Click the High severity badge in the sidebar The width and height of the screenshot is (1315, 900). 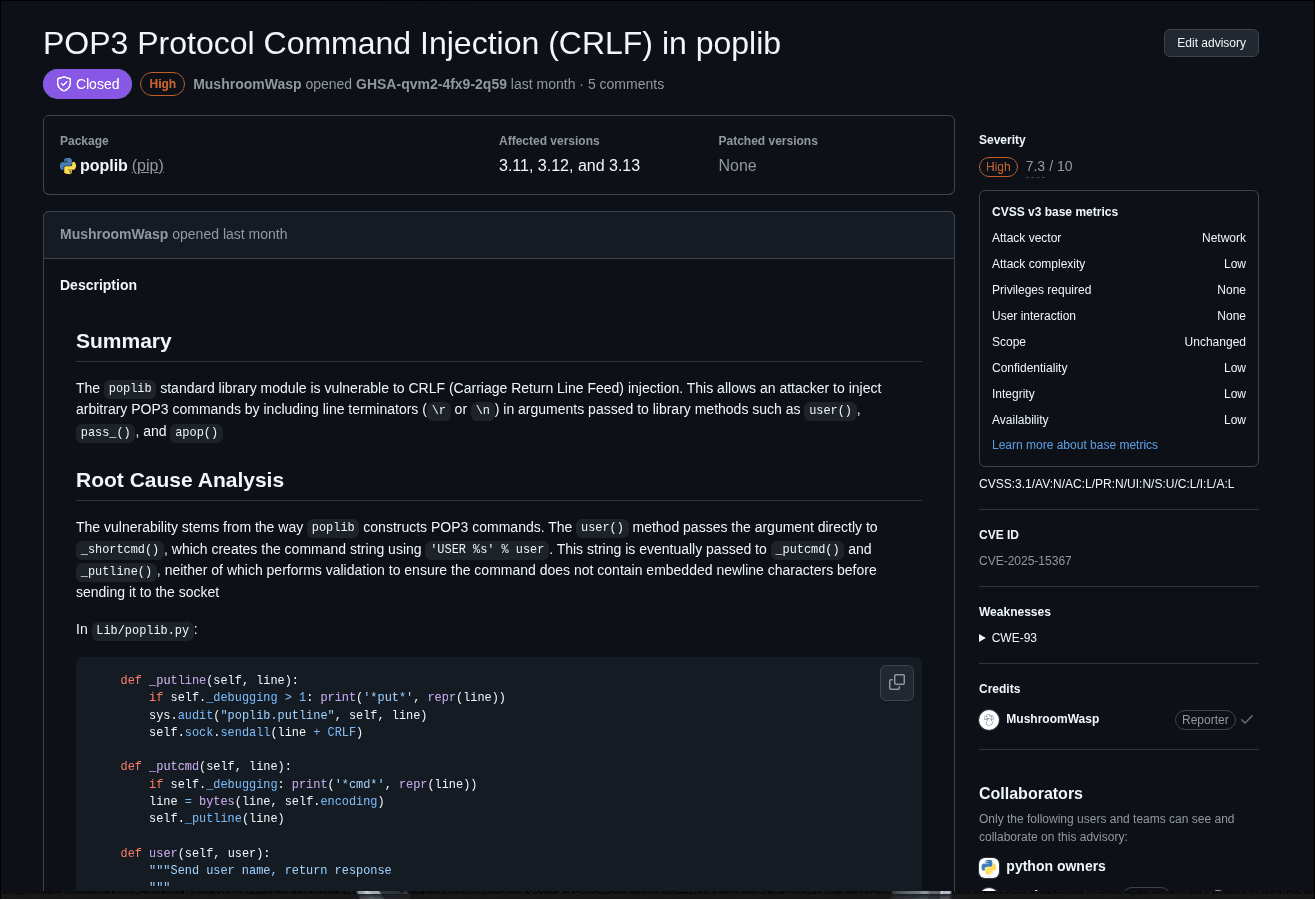pyautogui.click(x=998, y=167)
